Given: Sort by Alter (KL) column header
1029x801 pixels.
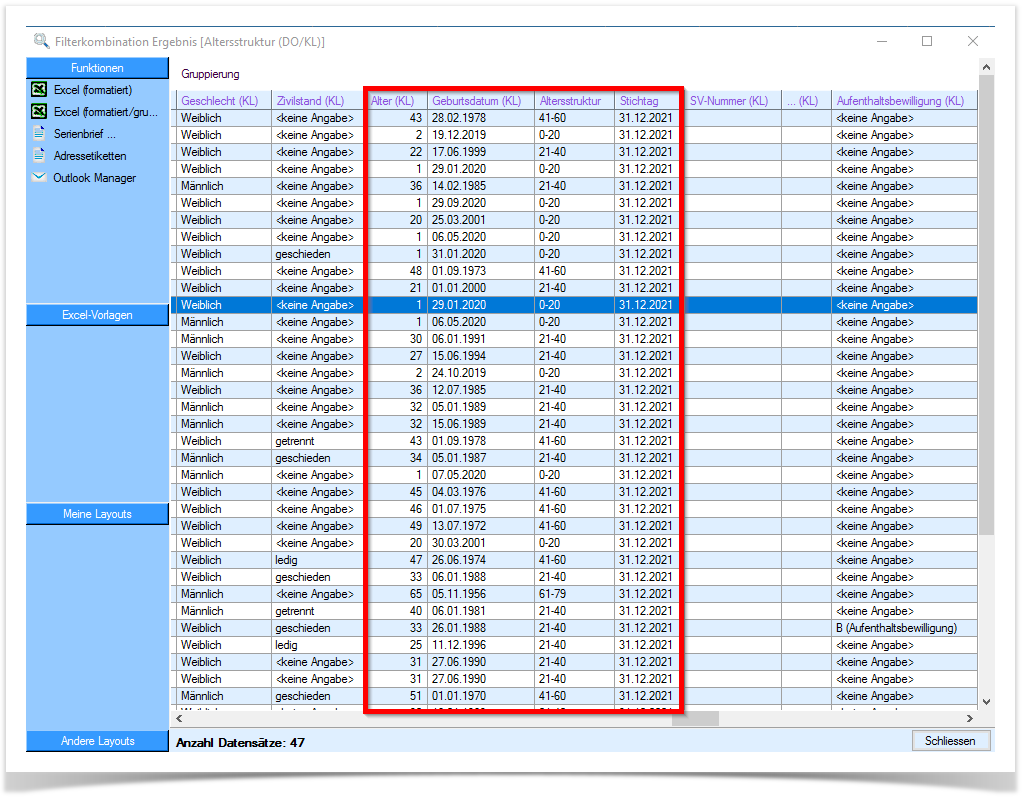Looking at the screenshot, I should pyautogui.click(x=398, y=100).
